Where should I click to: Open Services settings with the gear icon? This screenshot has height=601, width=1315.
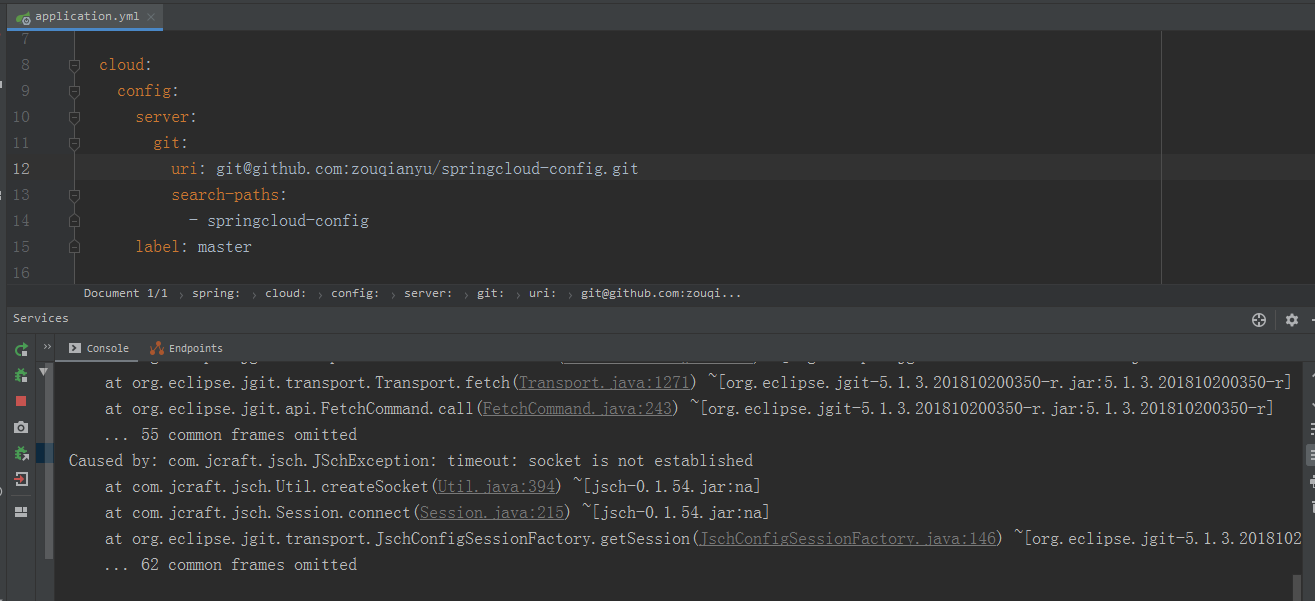coord(1292,319)
